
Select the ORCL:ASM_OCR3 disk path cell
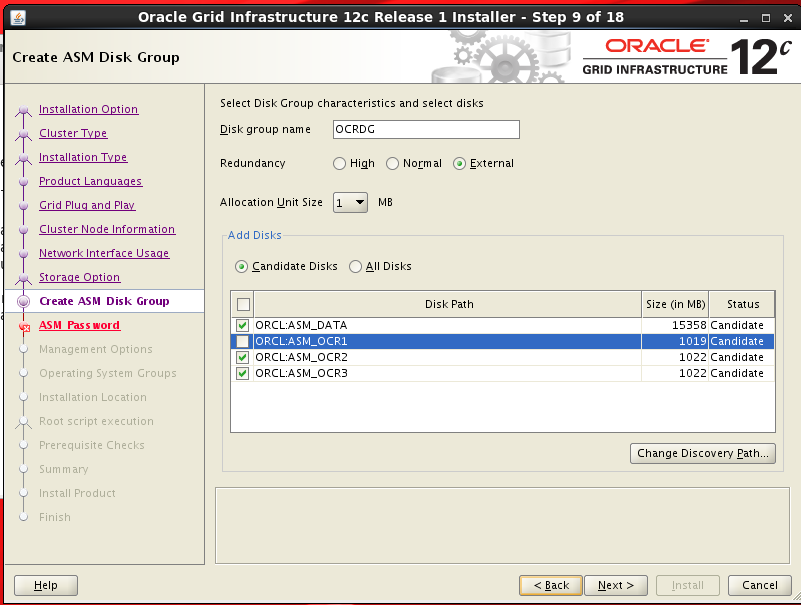point(447,374)
